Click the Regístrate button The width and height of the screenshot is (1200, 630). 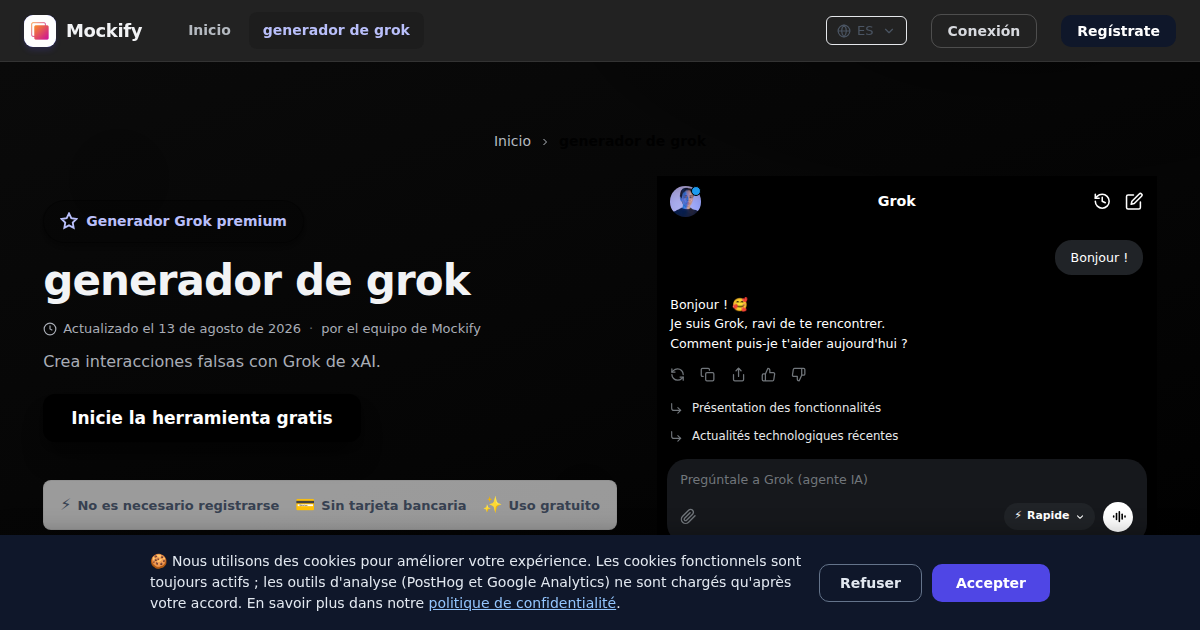(x=1118, y=31)
